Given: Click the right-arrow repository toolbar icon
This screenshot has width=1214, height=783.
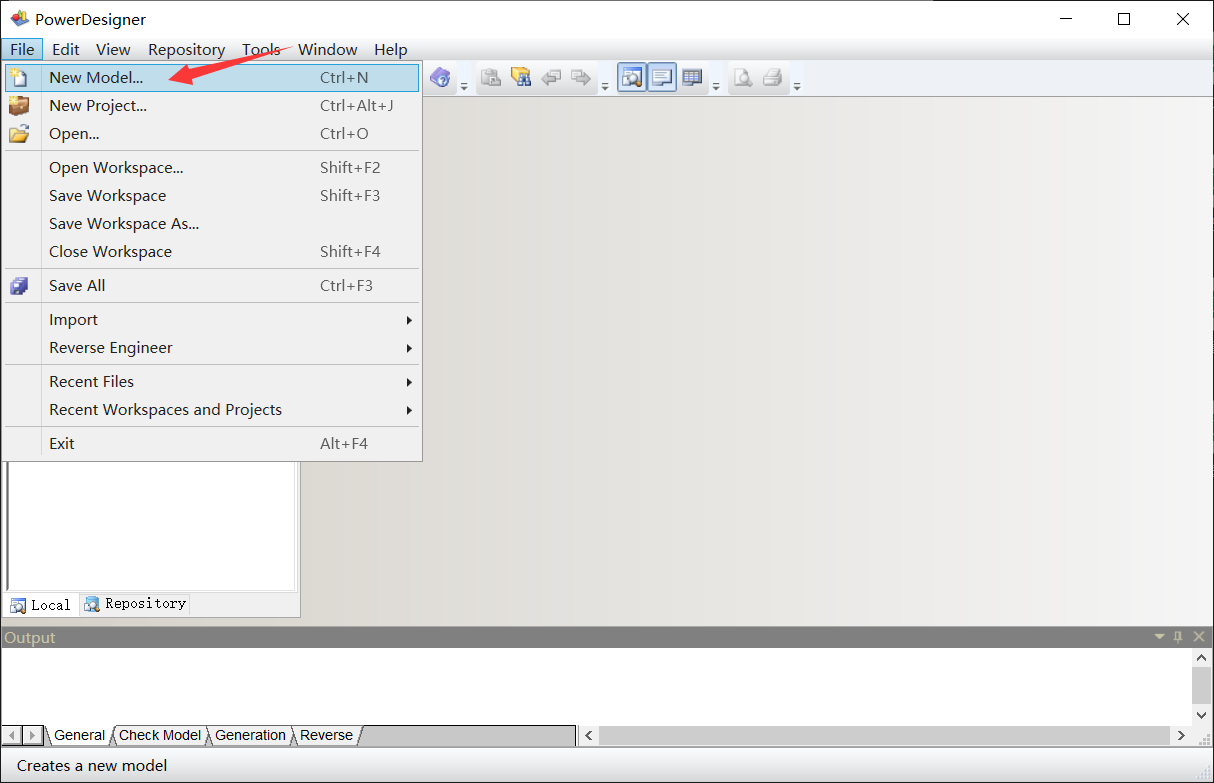Looking at the screenshot, I should [x=581, y=78].
